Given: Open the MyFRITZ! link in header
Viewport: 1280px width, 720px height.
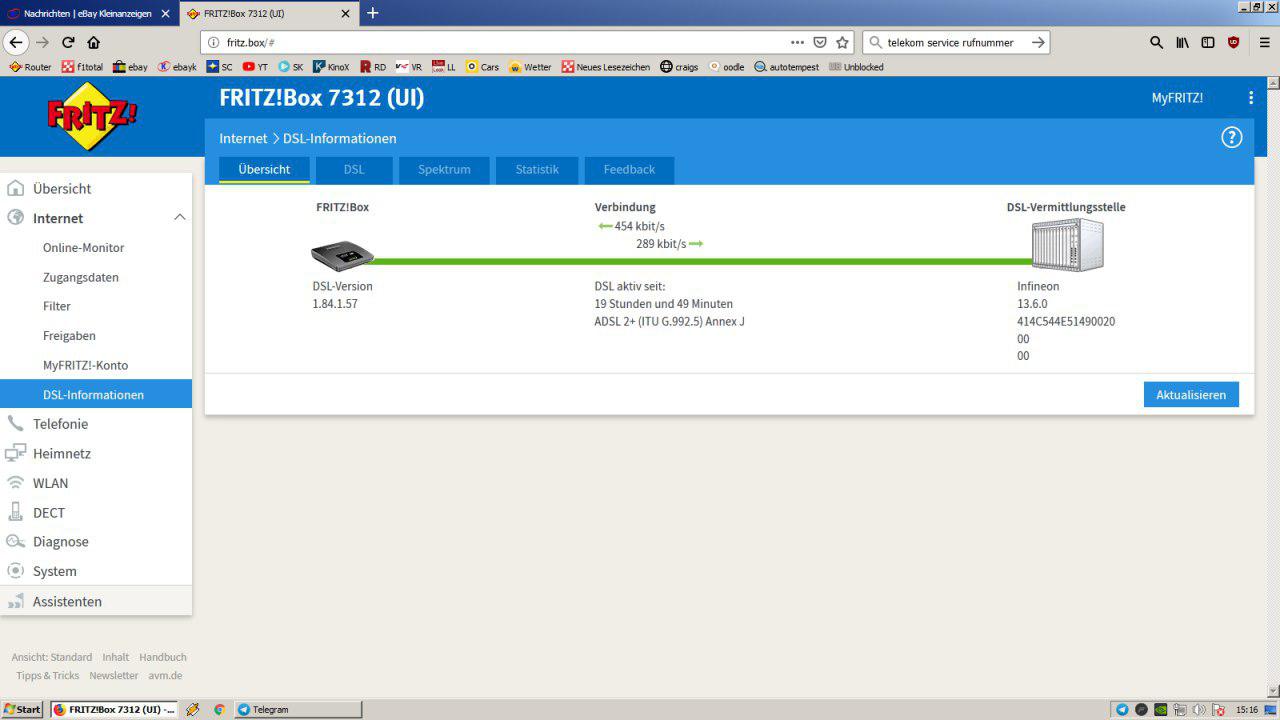Looking at the screenshot, I should [x=1177, y=98].
